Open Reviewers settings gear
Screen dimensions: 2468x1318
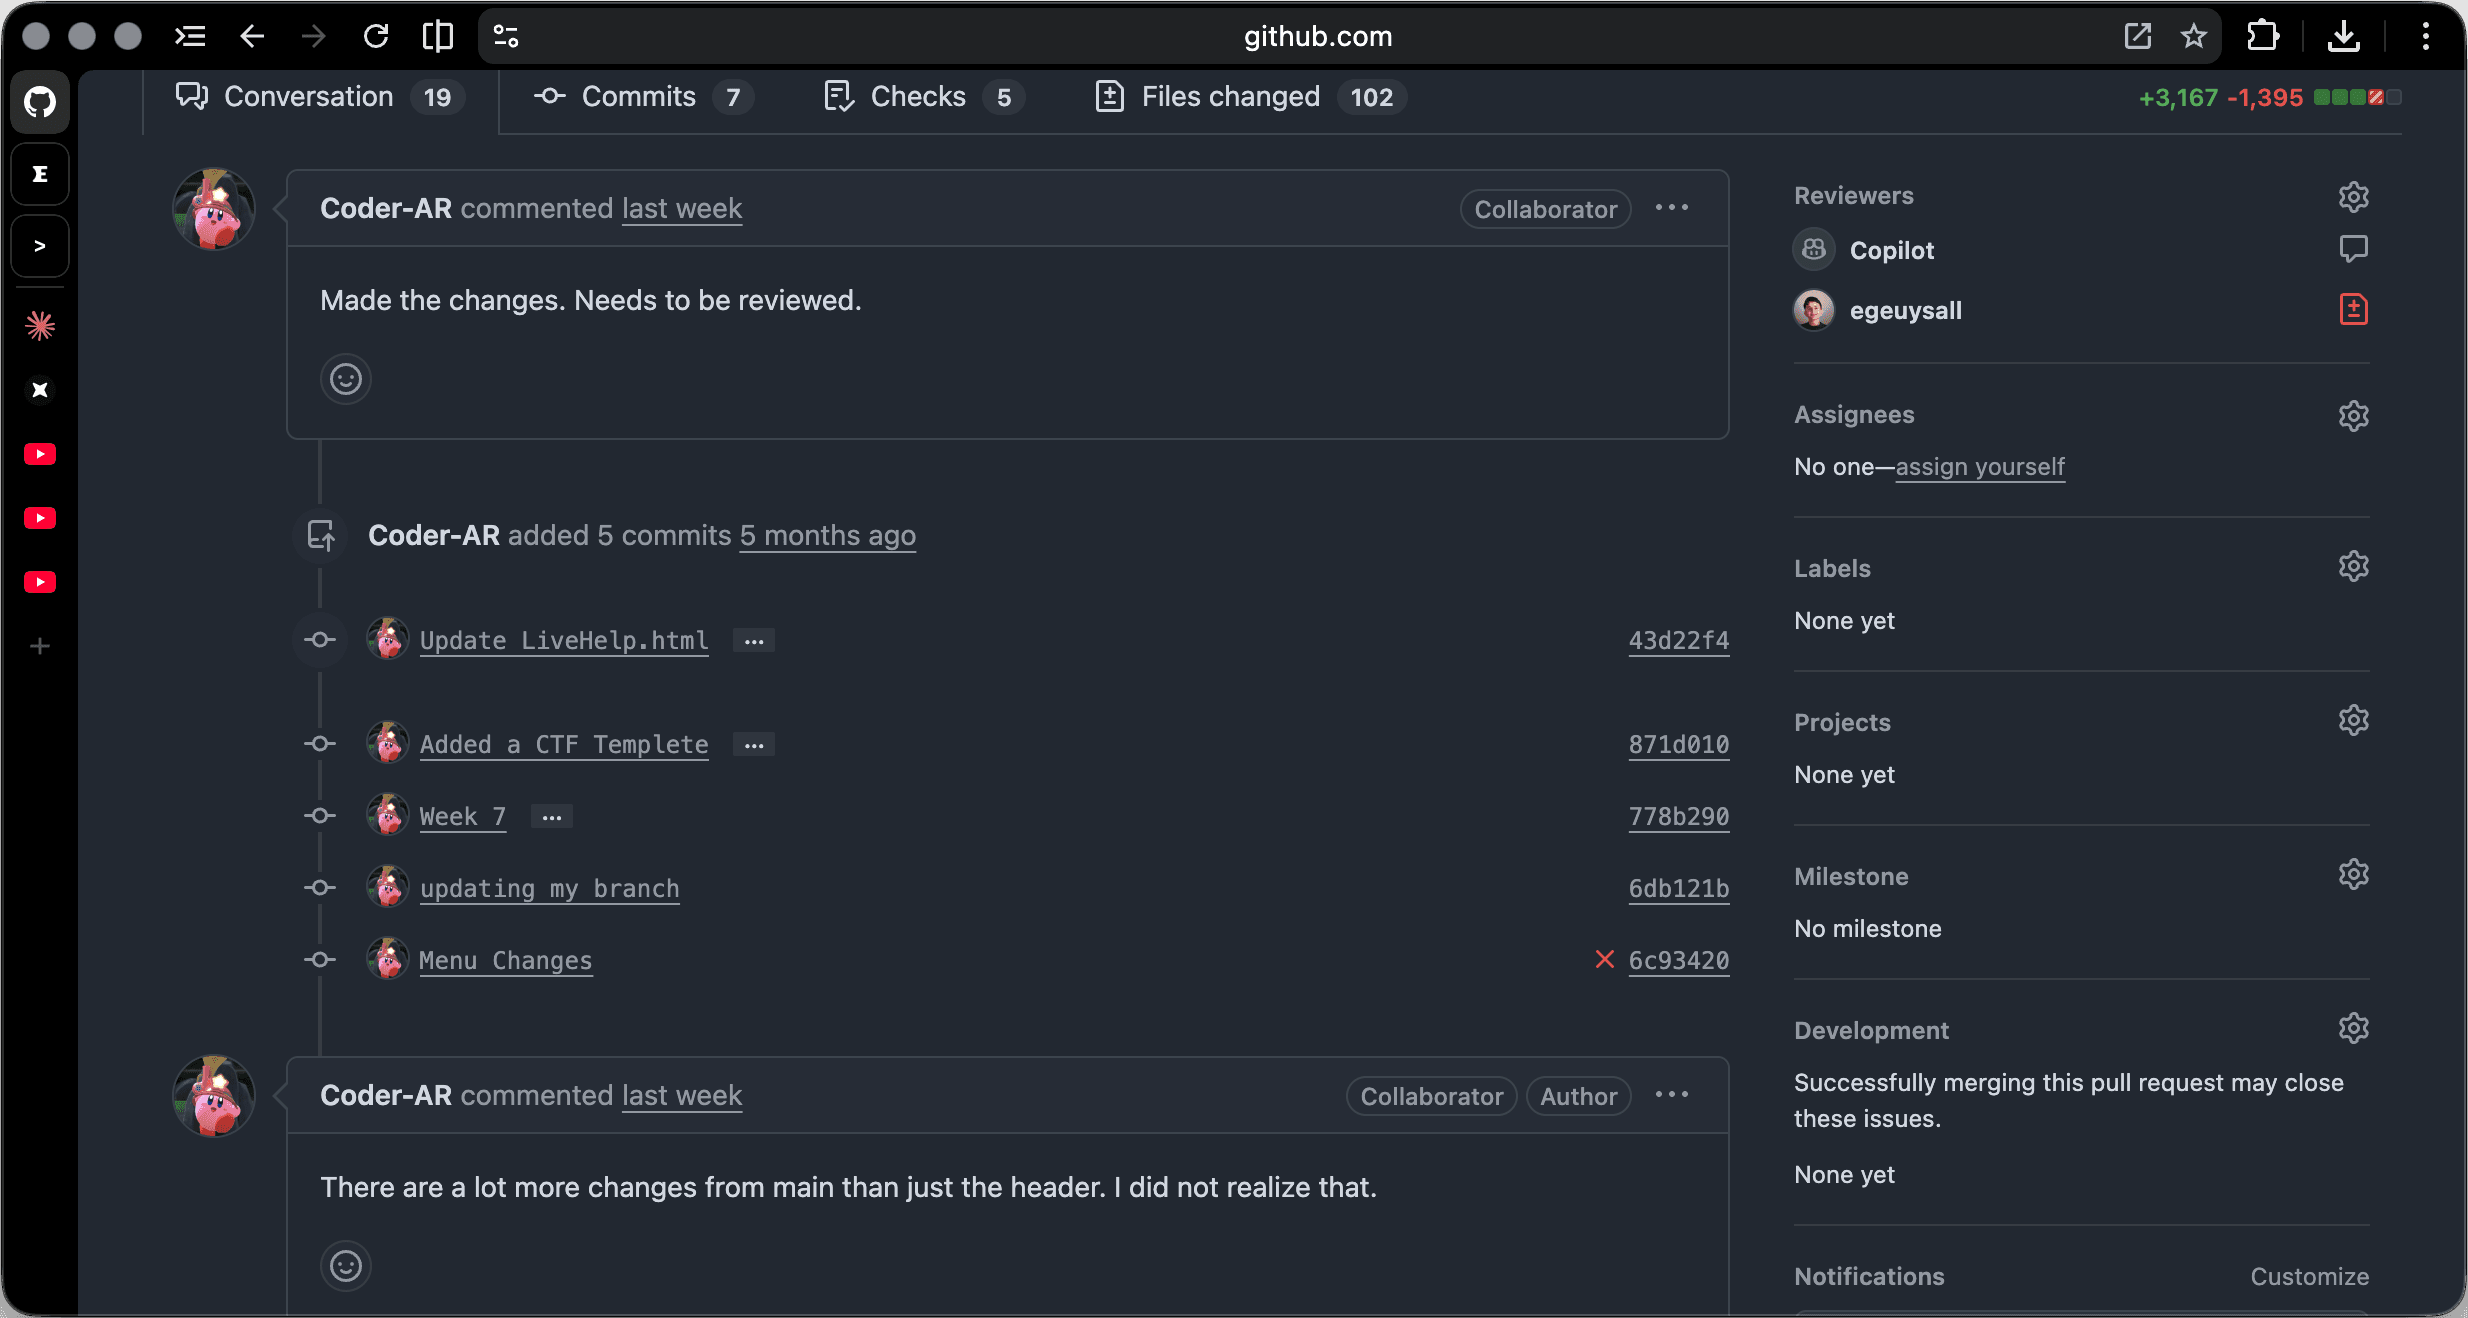point(2353,196)
